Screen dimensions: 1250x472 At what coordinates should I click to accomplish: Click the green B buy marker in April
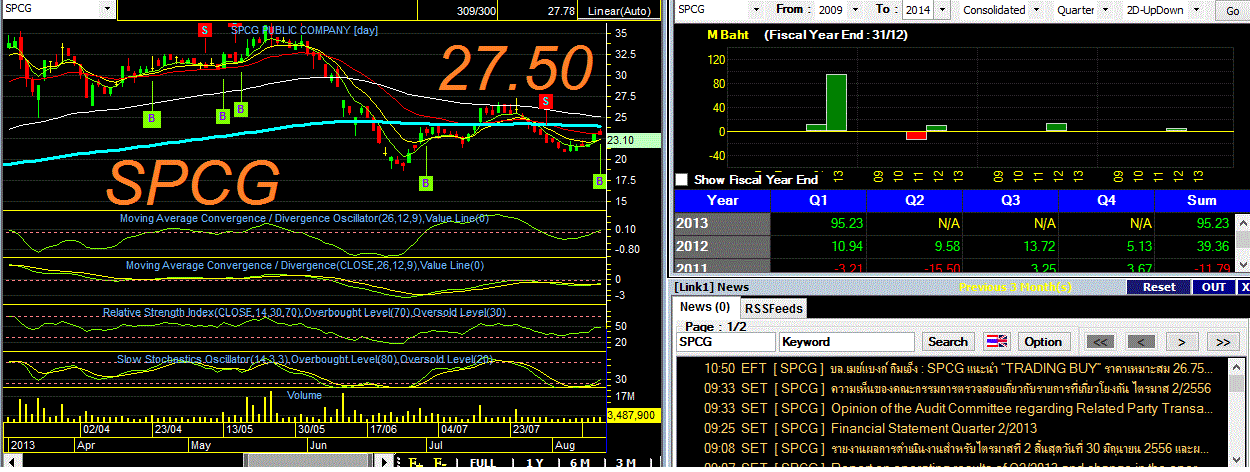152,118
